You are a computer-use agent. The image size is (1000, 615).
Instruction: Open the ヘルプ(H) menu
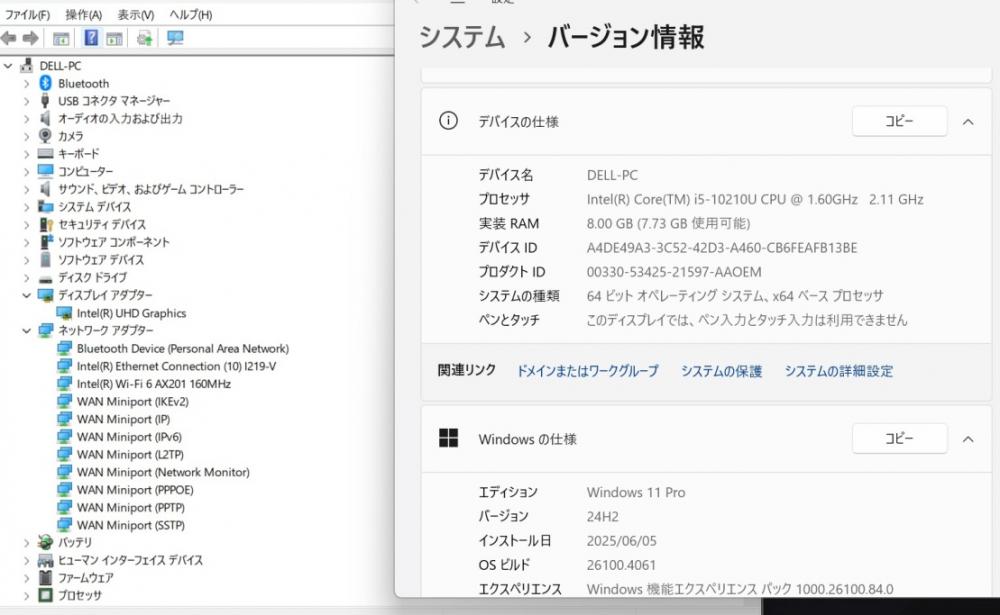(x=191, y=14)
